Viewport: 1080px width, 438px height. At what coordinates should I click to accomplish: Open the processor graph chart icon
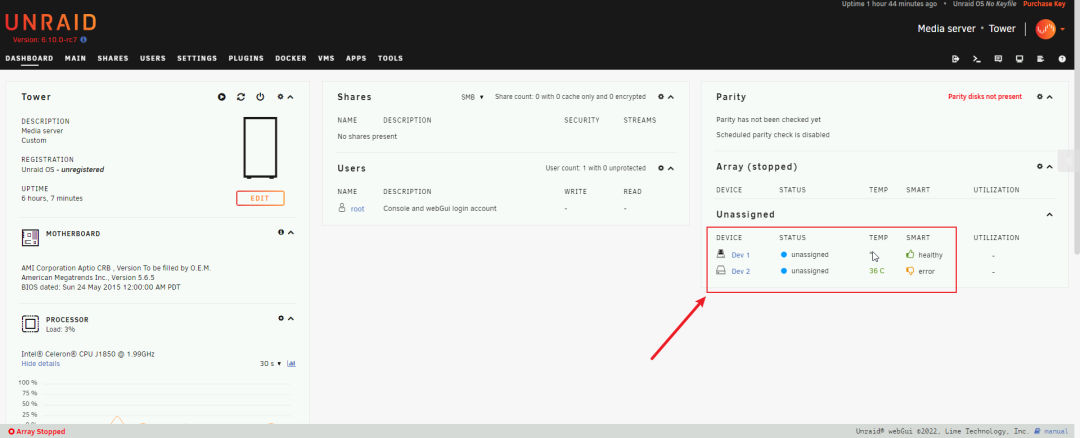coord(291,363)
